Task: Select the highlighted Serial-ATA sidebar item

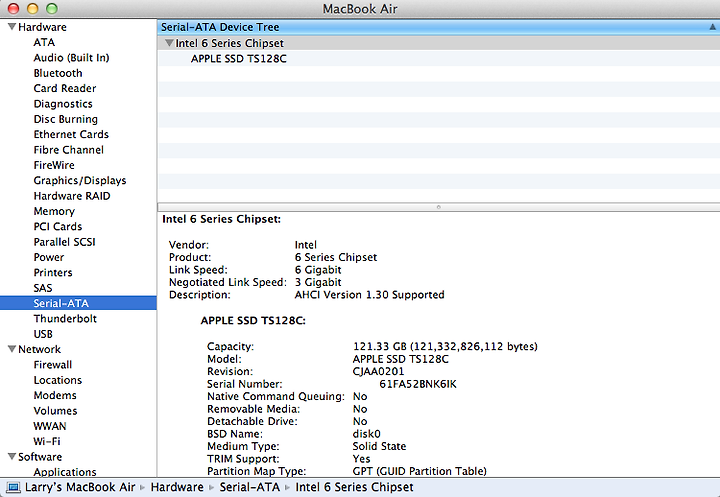Action: [78, 303]
